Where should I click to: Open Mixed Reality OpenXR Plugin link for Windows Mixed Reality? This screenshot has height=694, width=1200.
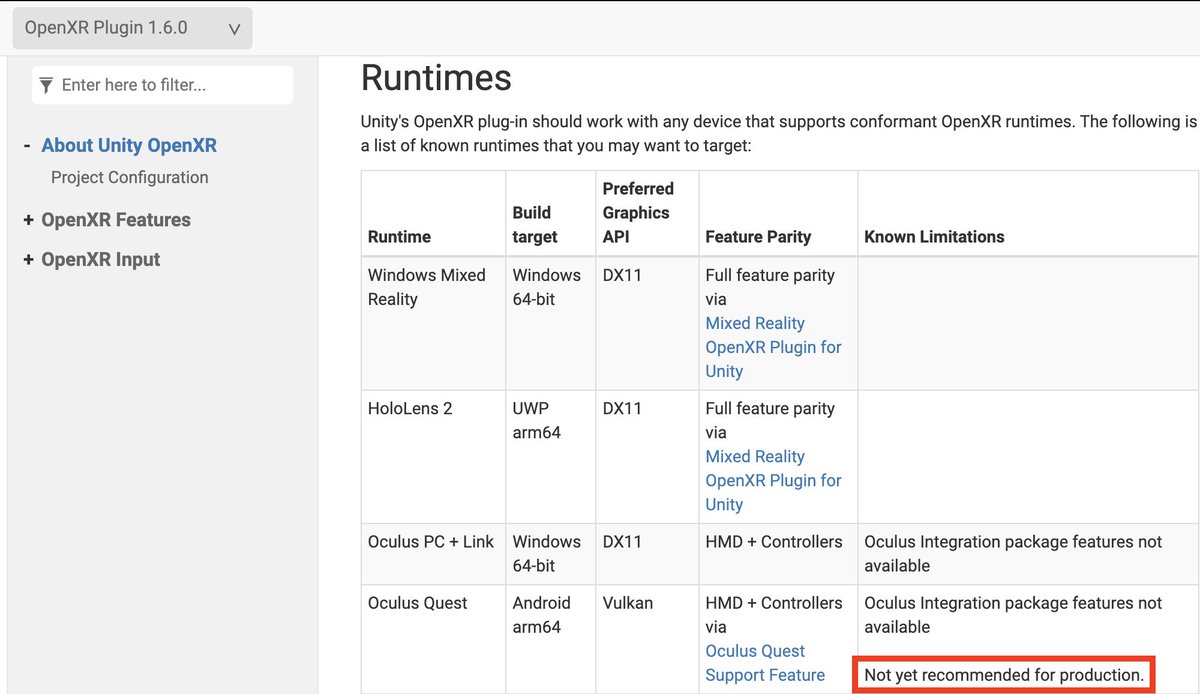click(773, 347)
